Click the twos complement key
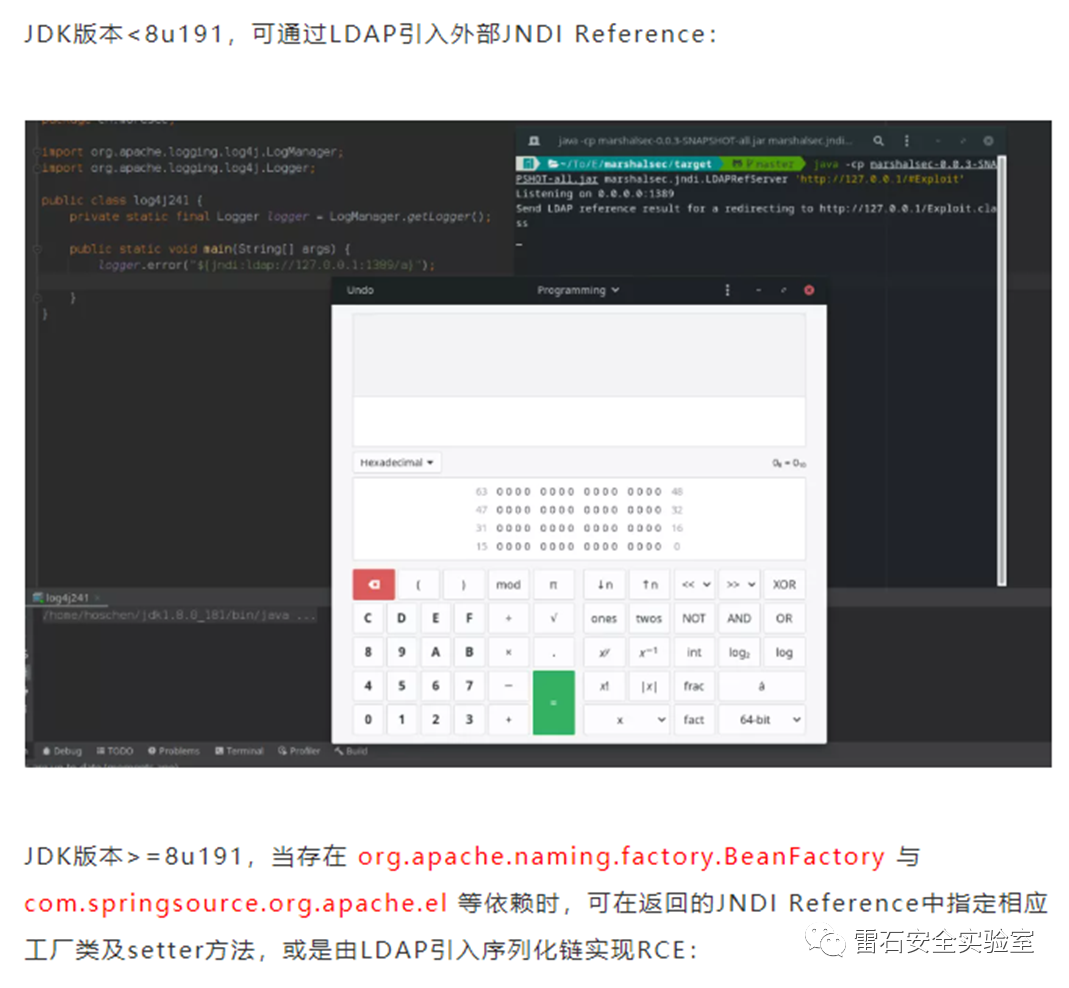1069x988 pixels. (649, 618)
